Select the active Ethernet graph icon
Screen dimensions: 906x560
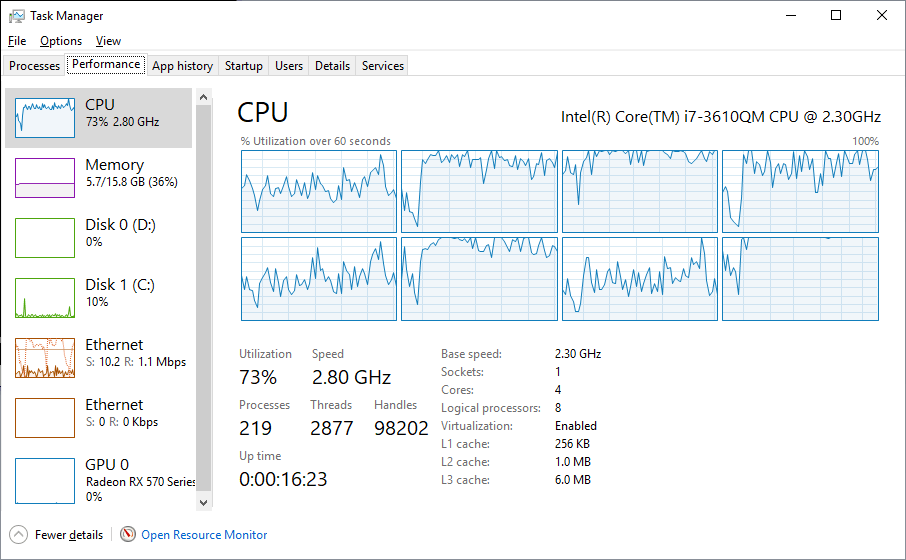[x=45, y=358]
